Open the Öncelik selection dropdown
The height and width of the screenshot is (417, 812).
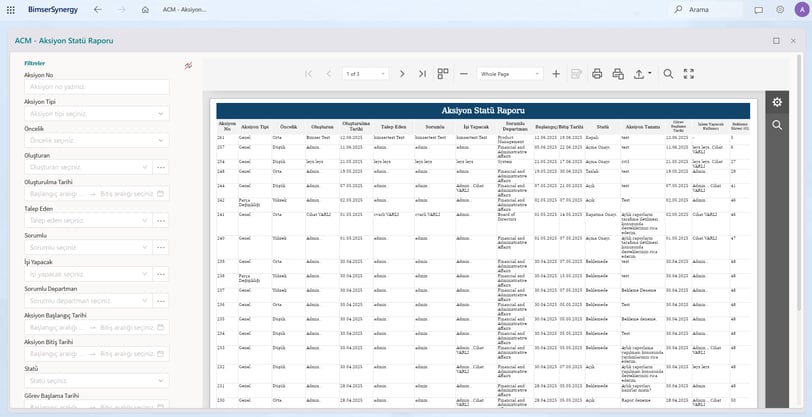[x=97, y=140]
